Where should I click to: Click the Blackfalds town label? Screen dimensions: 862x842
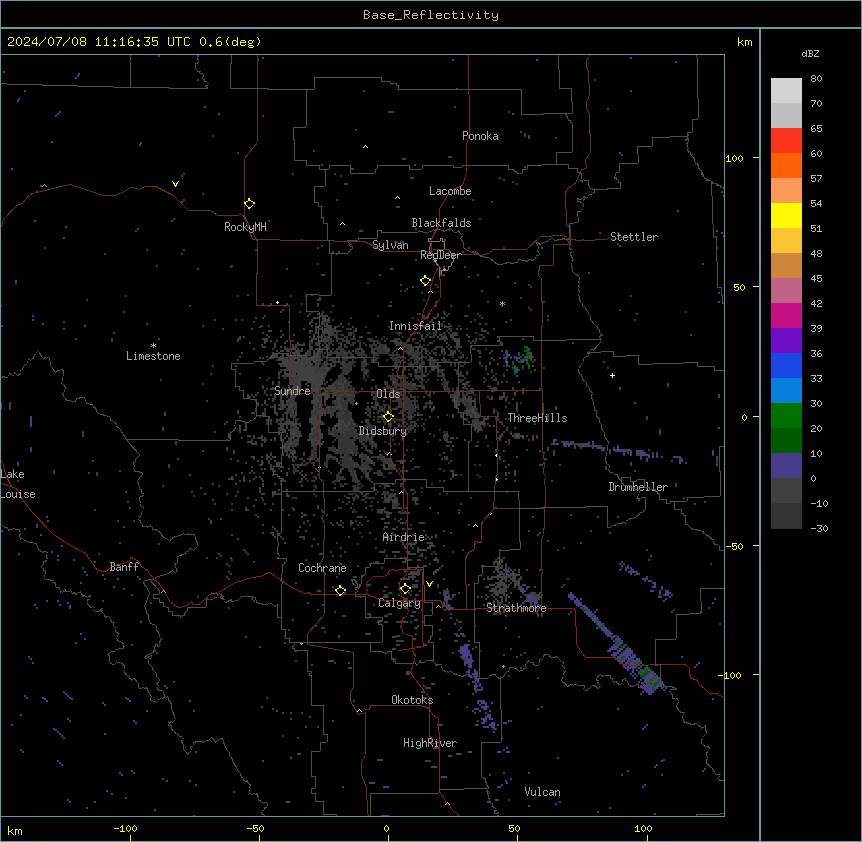pyautogui.click(x=441, y=223)
